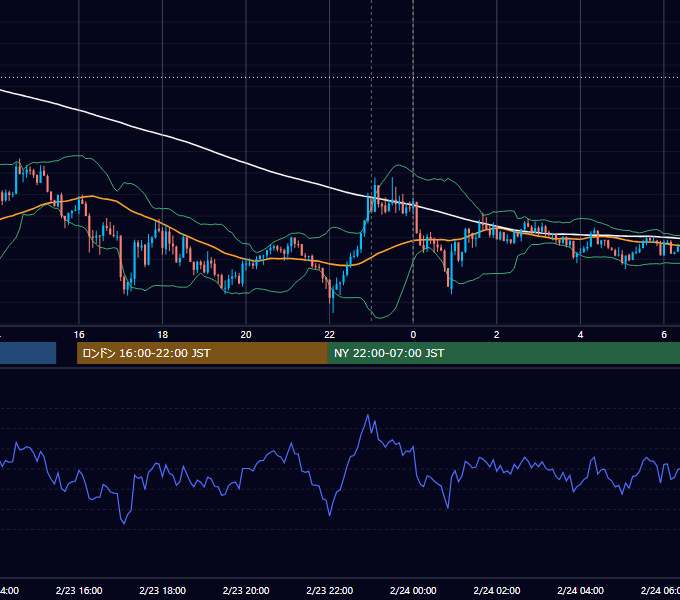This screenshot has height=600, width=680.
Task: Click the 0 hour label on the time axis
Action: click(413, 335)
